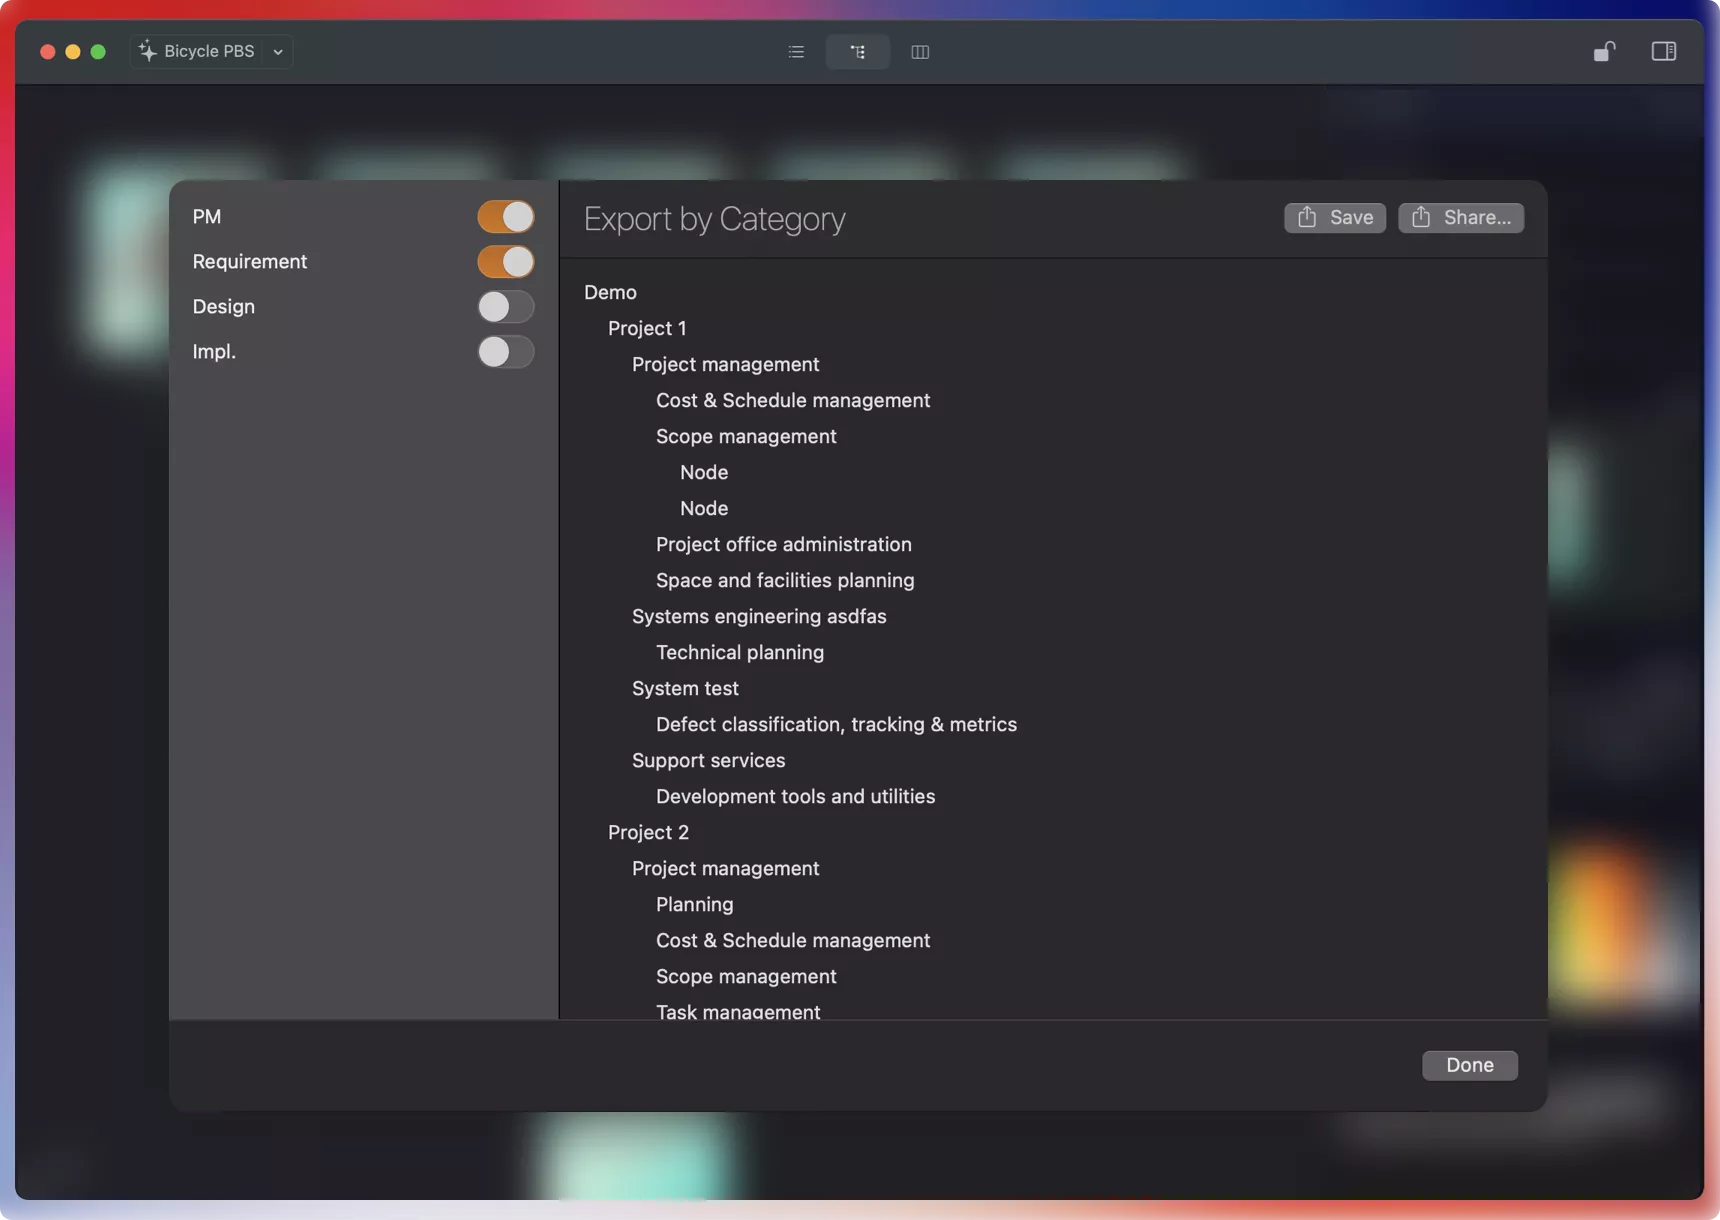Toggle the right sidebar panel icon

coord(1663,52)
